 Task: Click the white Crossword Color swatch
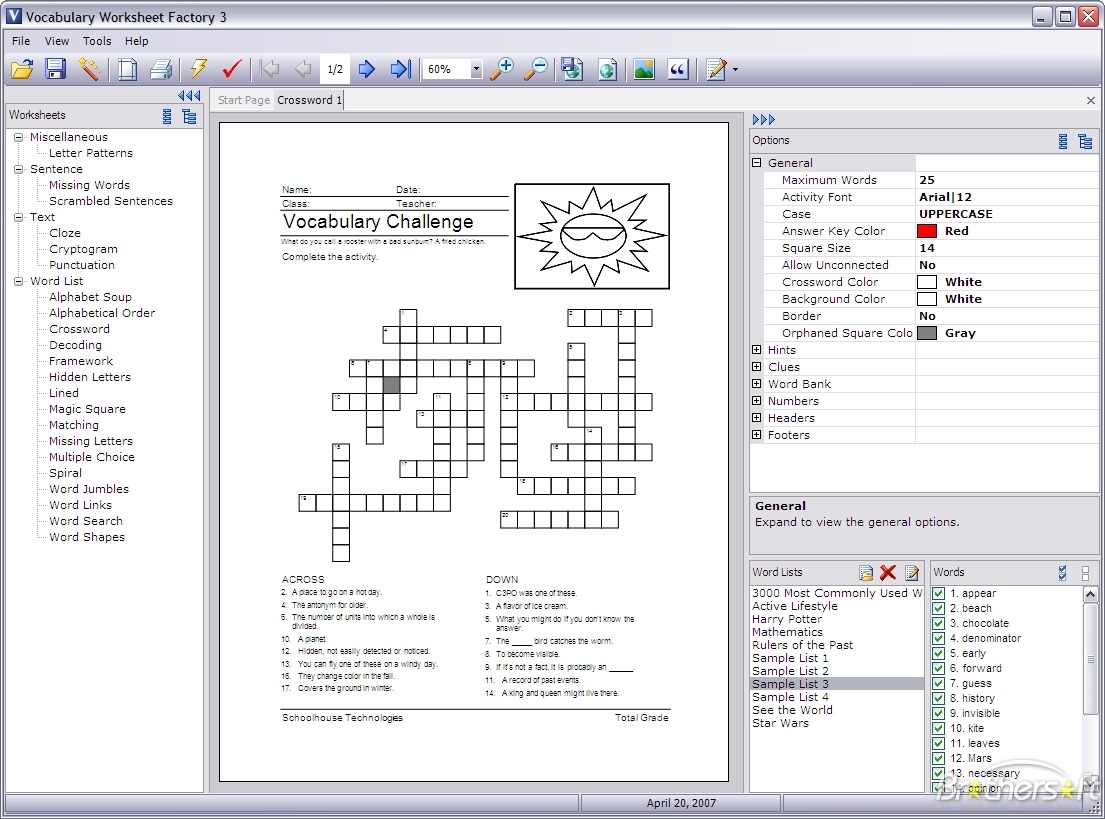(927, 282)
